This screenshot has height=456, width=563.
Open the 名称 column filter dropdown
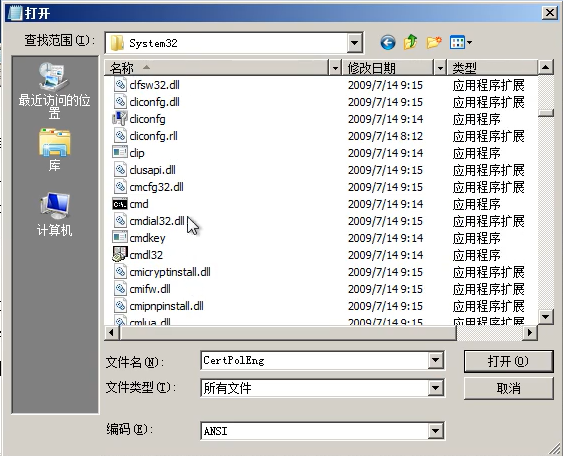coord(335,68)
